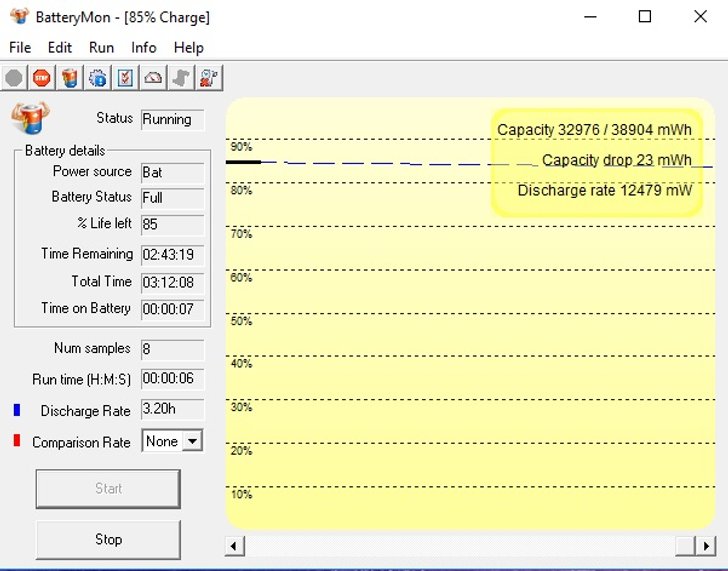
Task: Click the Time on Battery field 00:00:07
Action: coord(172,310)
